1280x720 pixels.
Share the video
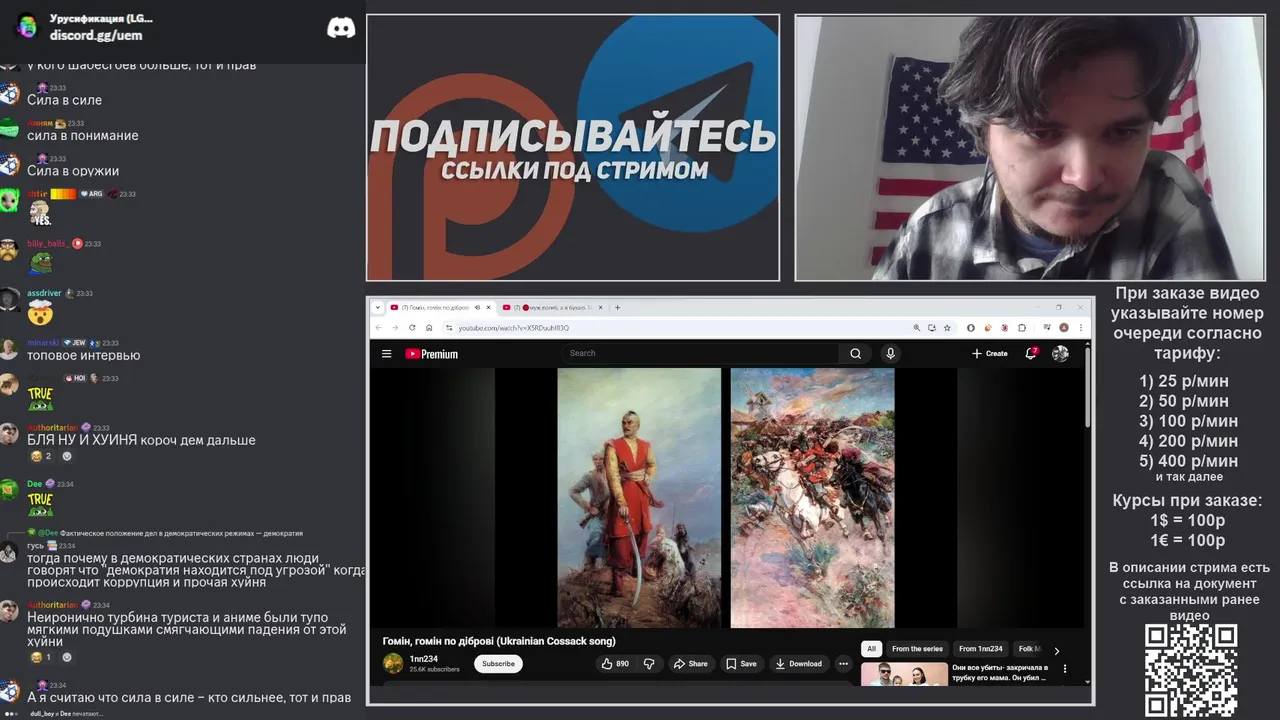pos(690,663)
